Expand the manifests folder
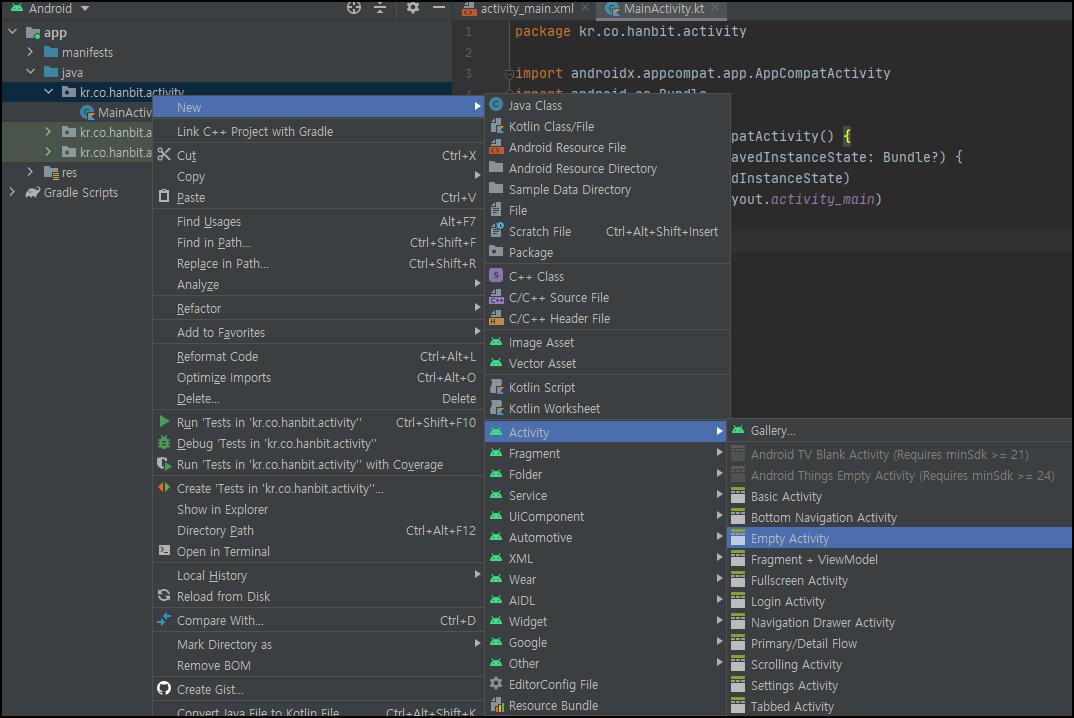The image size is (1074, 718). point(30,52)
